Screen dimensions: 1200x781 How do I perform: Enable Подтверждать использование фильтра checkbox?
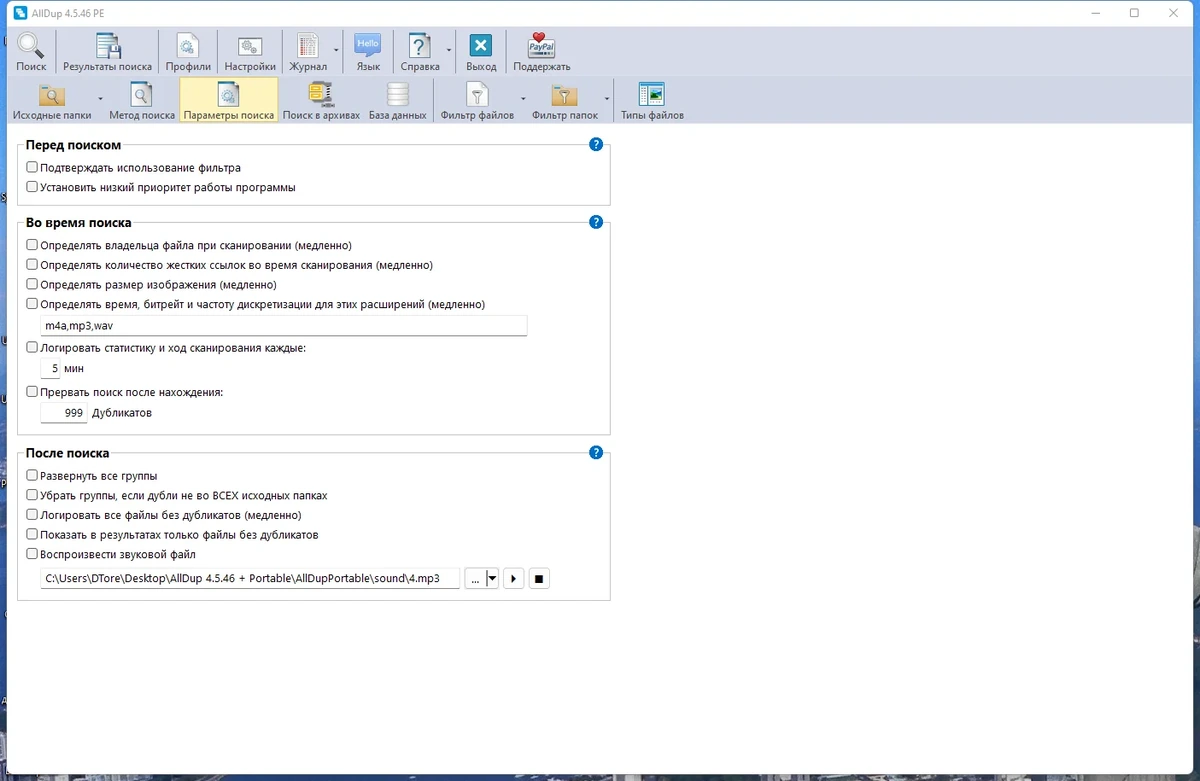32,168
